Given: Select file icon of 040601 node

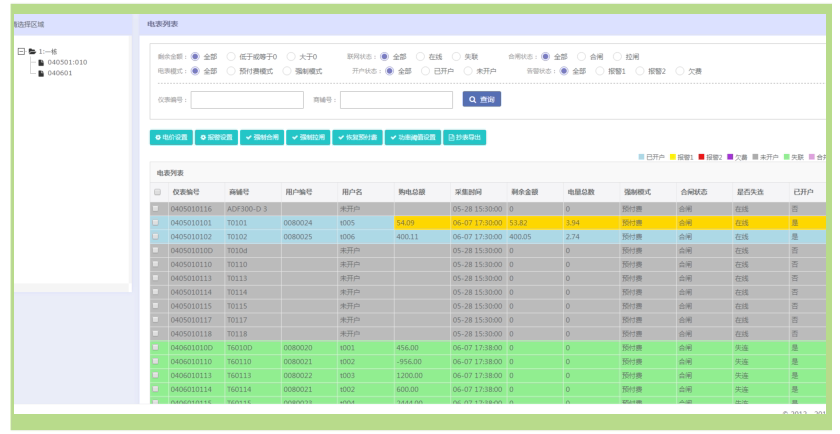Looking at the screenshot, I should (x=41, y=73).
